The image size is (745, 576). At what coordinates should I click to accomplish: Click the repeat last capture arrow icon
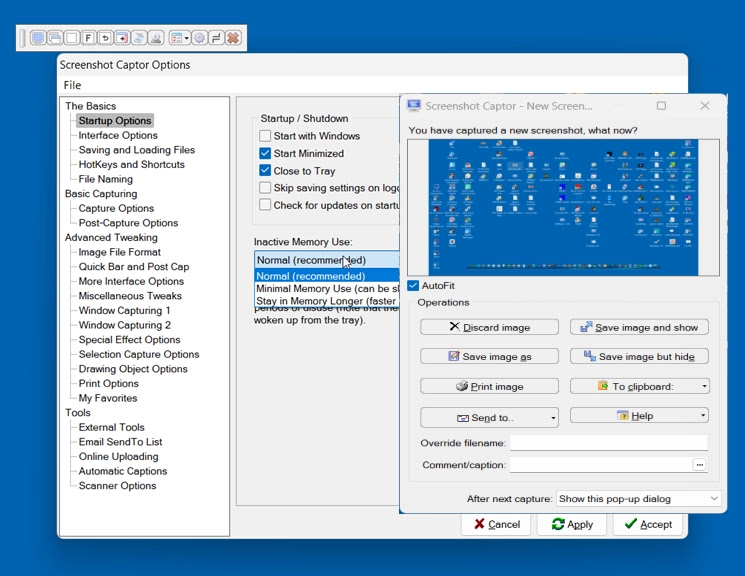click(105, 38)
